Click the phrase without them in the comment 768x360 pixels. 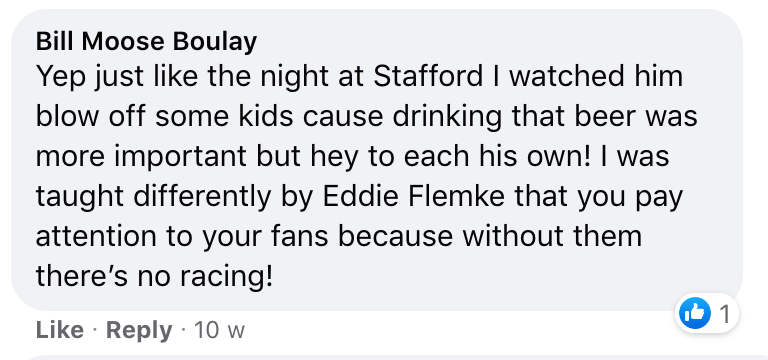[552, 237]
